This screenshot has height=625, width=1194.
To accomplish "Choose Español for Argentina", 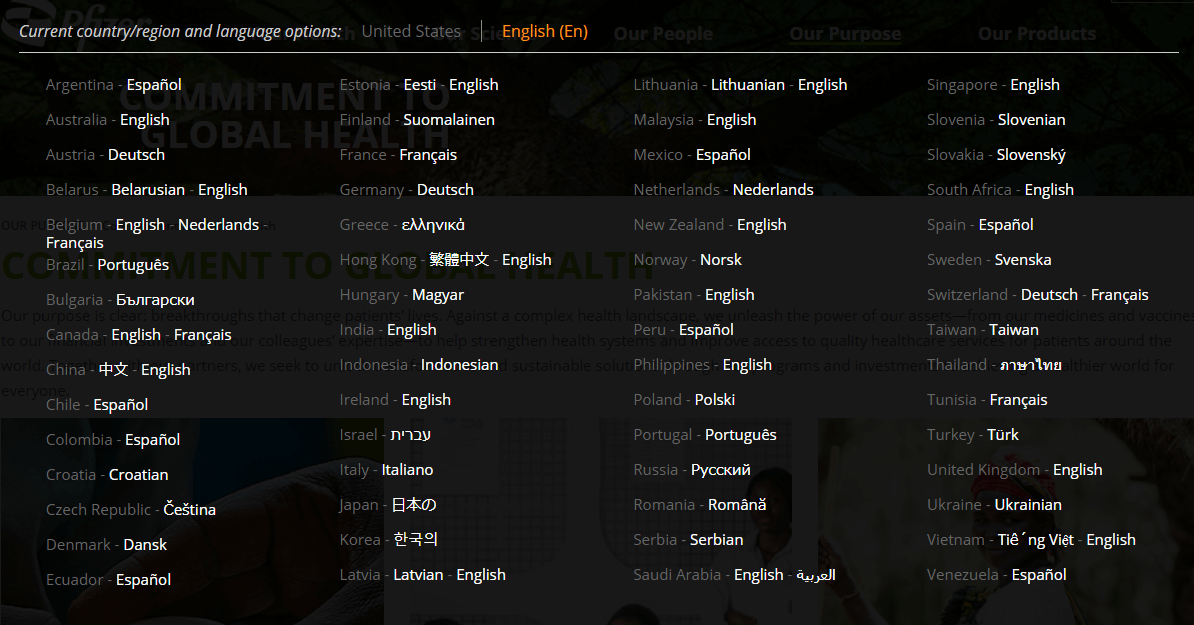I will click(154, 85).
